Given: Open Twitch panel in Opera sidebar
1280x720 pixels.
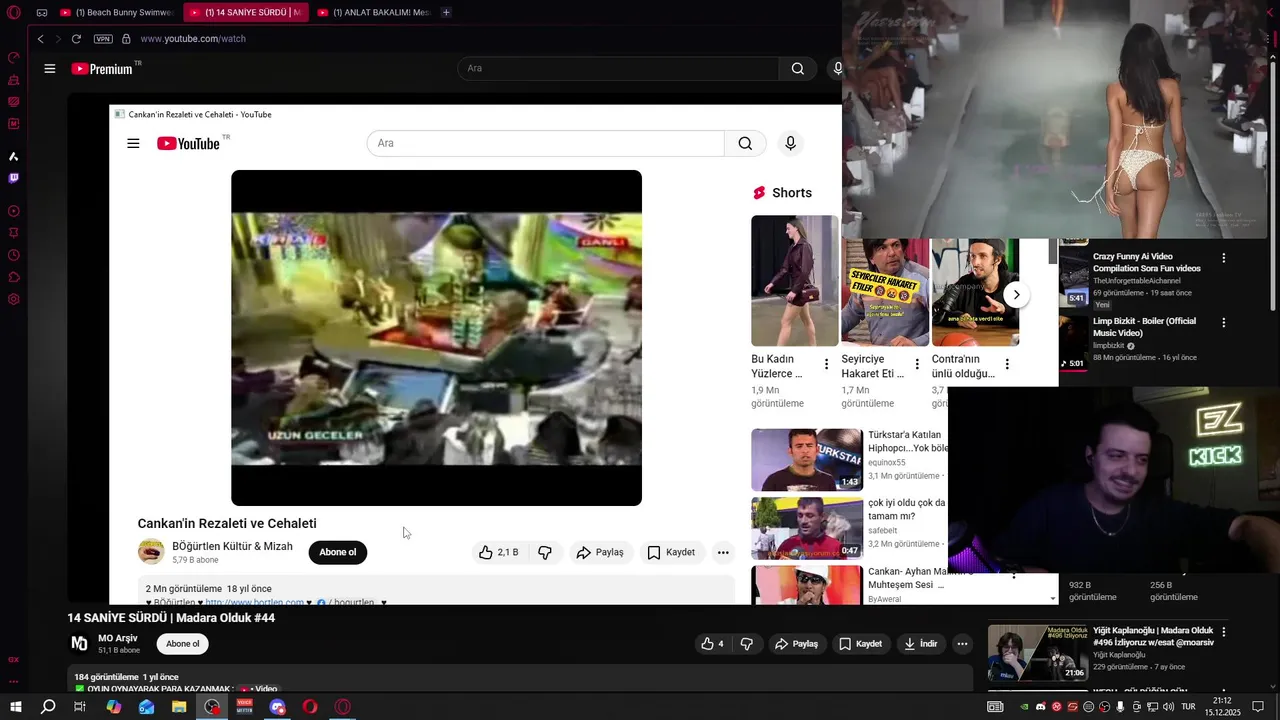Looking at the screenshot, I should (x=13, y=179).
